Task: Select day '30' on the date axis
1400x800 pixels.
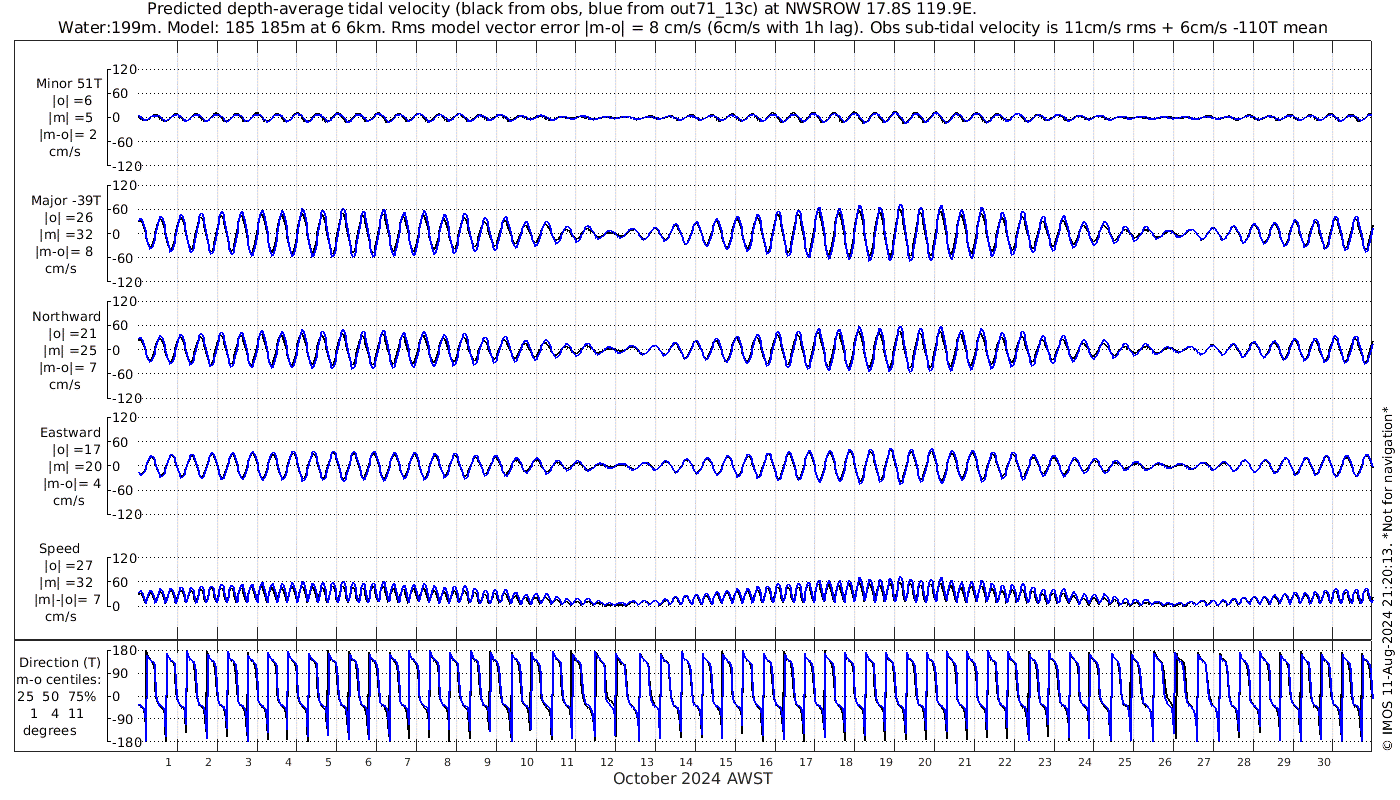Action: pos(1323,762)
